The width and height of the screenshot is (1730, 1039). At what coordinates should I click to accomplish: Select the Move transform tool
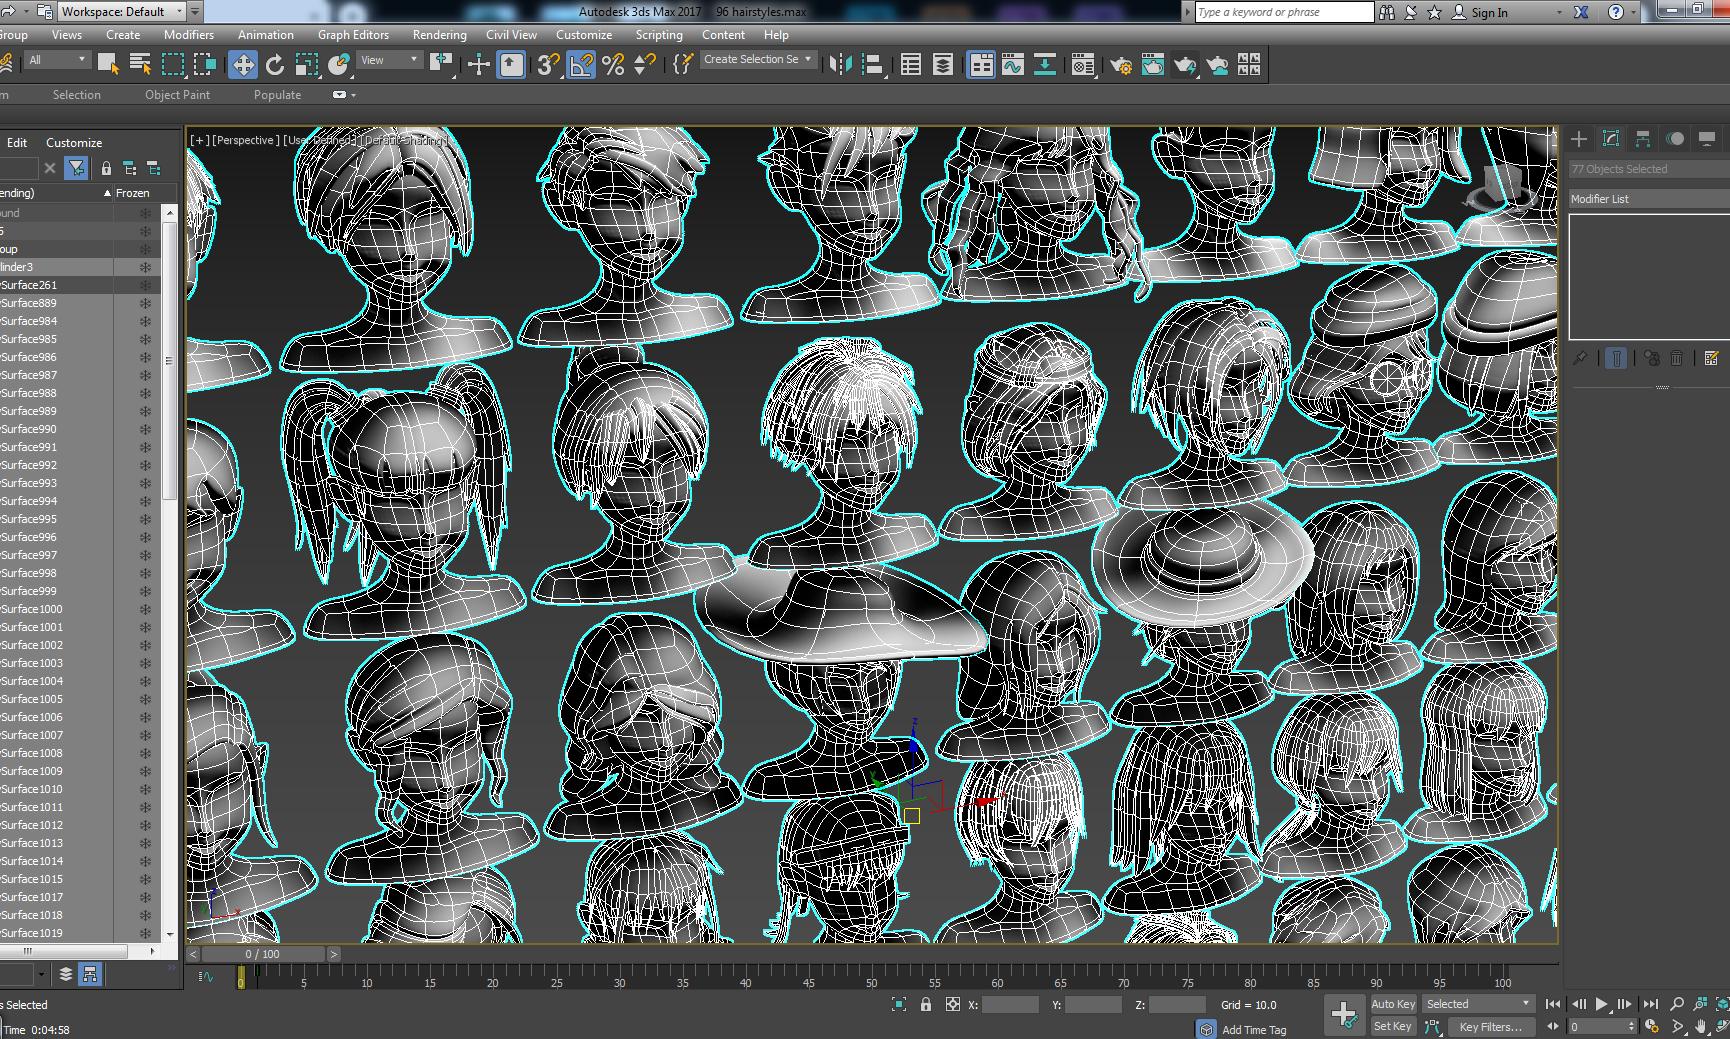tap(242, 65)
